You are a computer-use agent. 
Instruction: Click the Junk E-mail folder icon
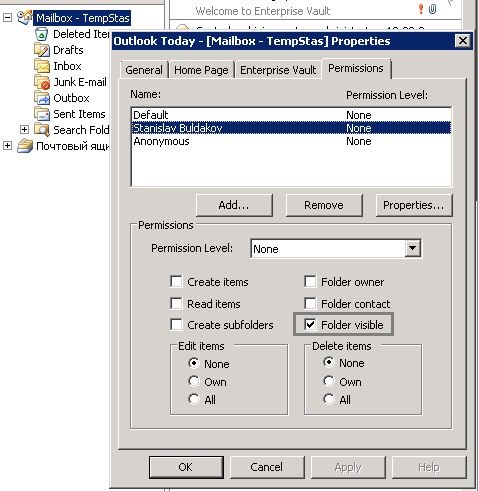click(x=42, y=82)
